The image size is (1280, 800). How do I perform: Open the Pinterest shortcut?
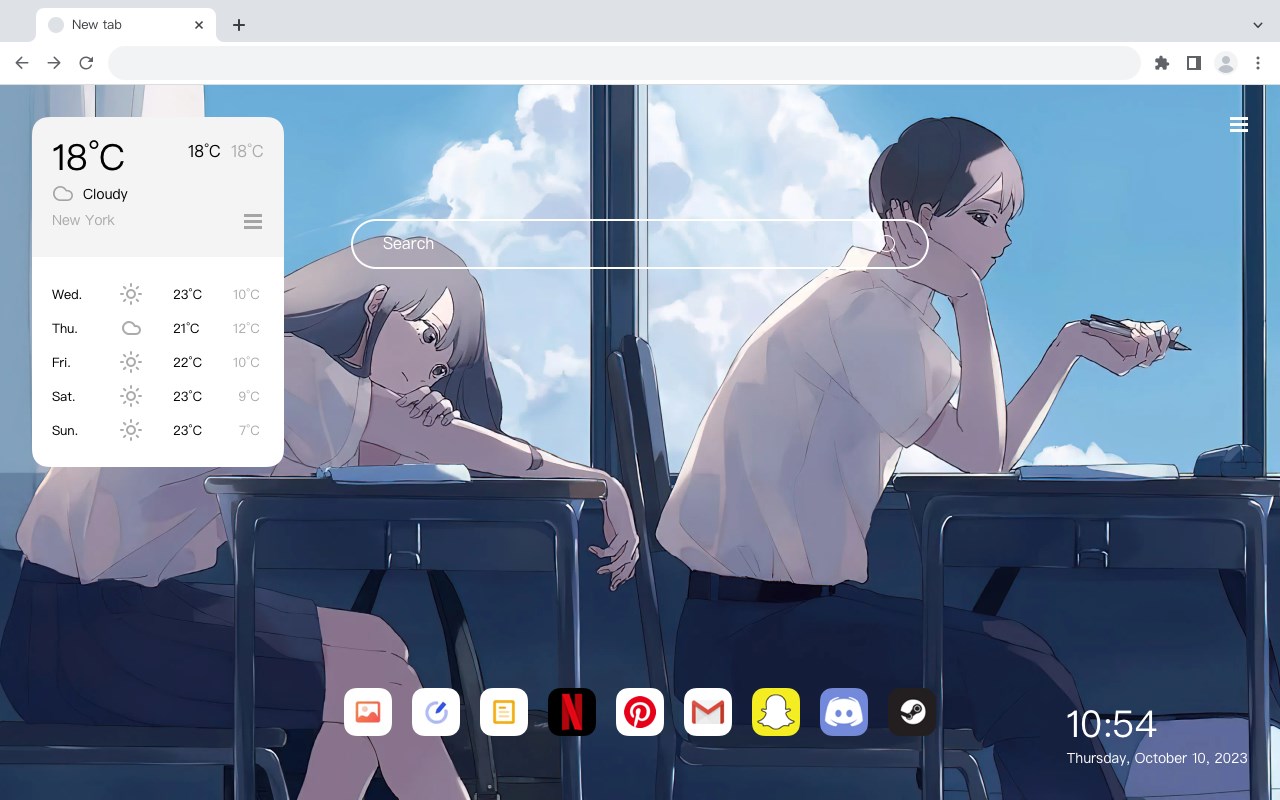coord(640,712)
